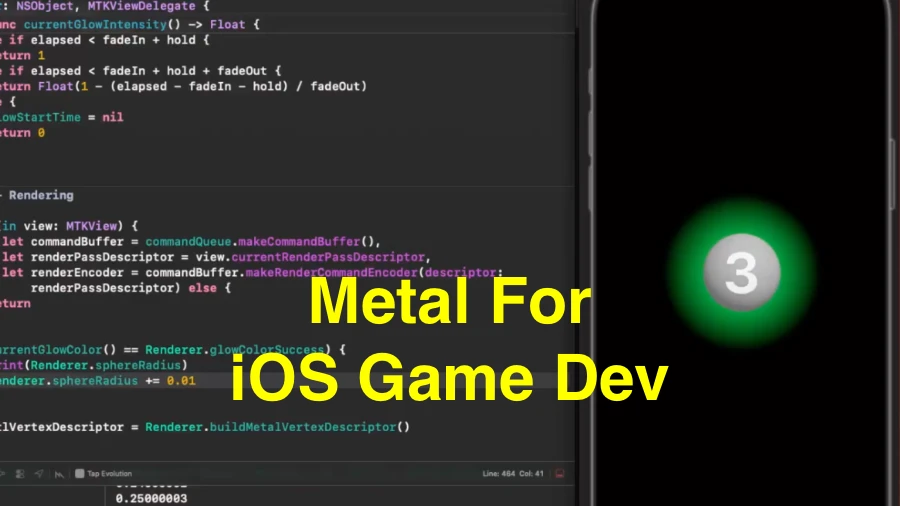The image size is (900, 506).
Task: Click the currentGlowIntensity function name
Action: tap(95, 25)
